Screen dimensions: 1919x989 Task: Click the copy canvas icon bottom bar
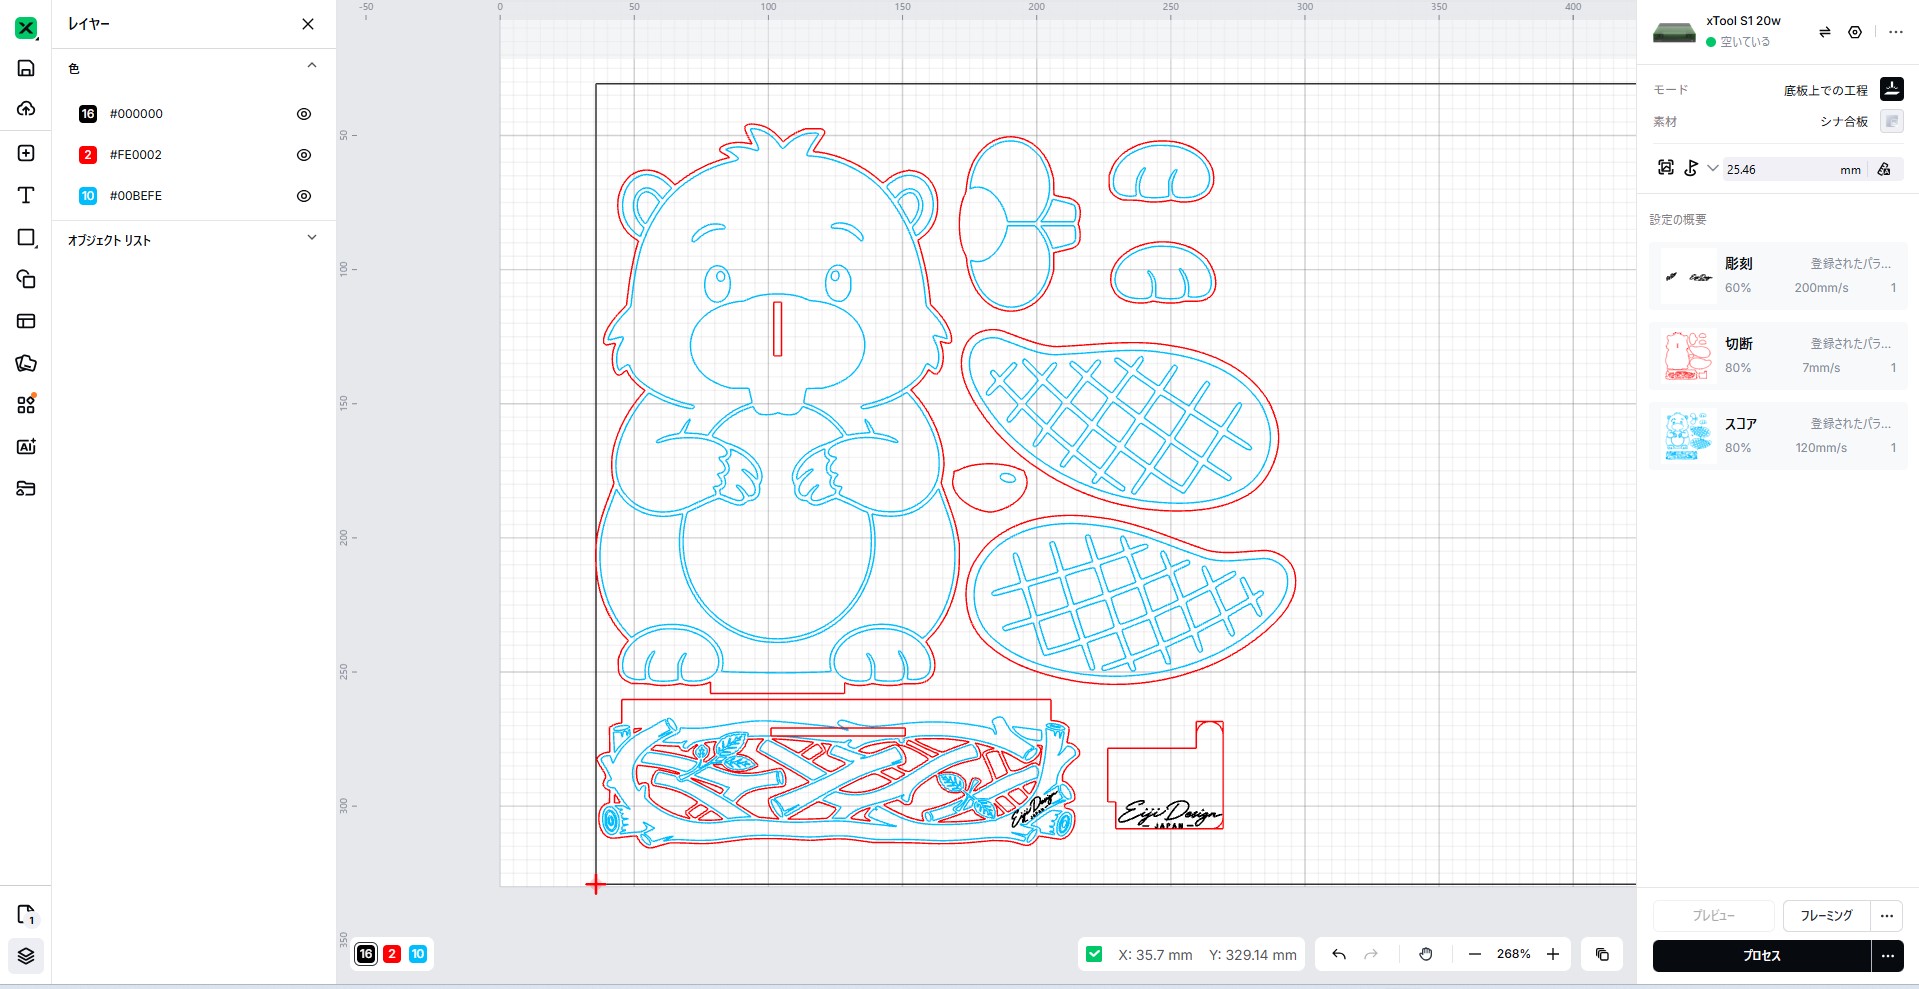tap(1602, 954)
